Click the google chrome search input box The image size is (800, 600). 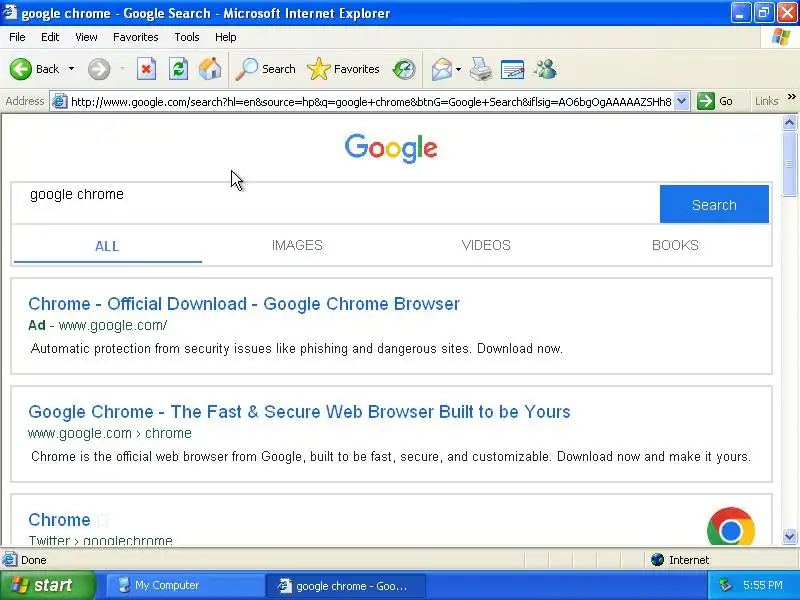pos(336,203)
